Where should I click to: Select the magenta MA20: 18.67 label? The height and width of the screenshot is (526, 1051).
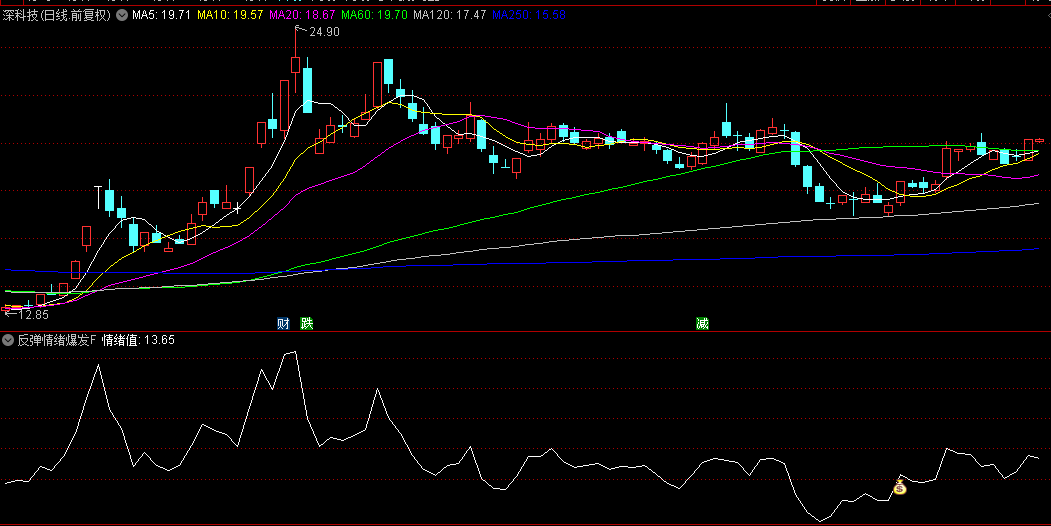click(302, 15)
